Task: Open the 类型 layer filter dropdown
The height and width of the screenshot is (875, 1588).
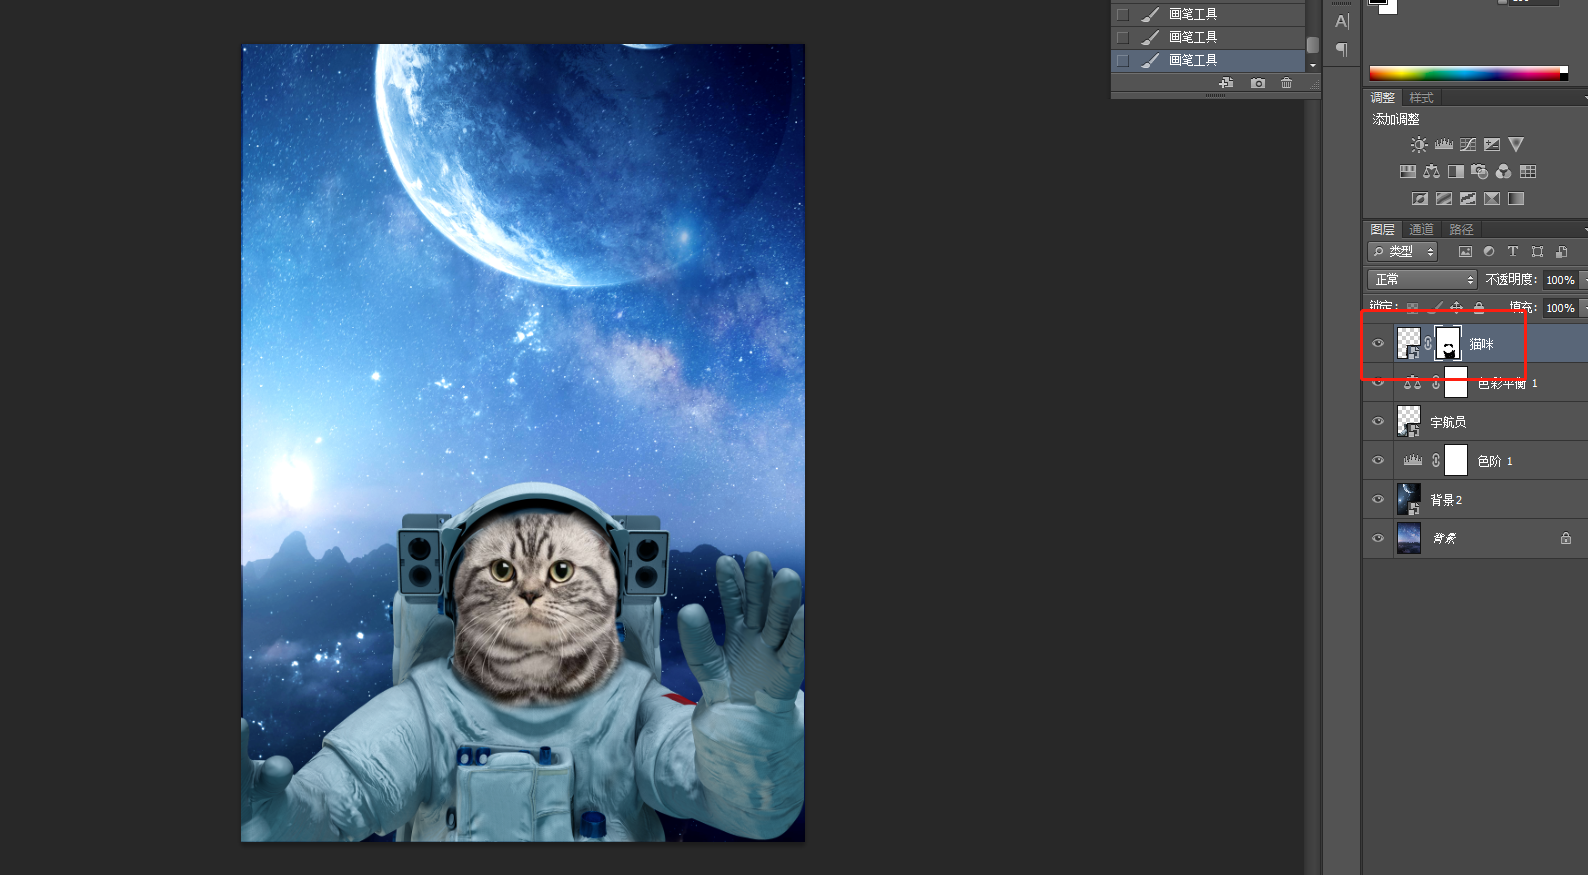Action: 1402,252
